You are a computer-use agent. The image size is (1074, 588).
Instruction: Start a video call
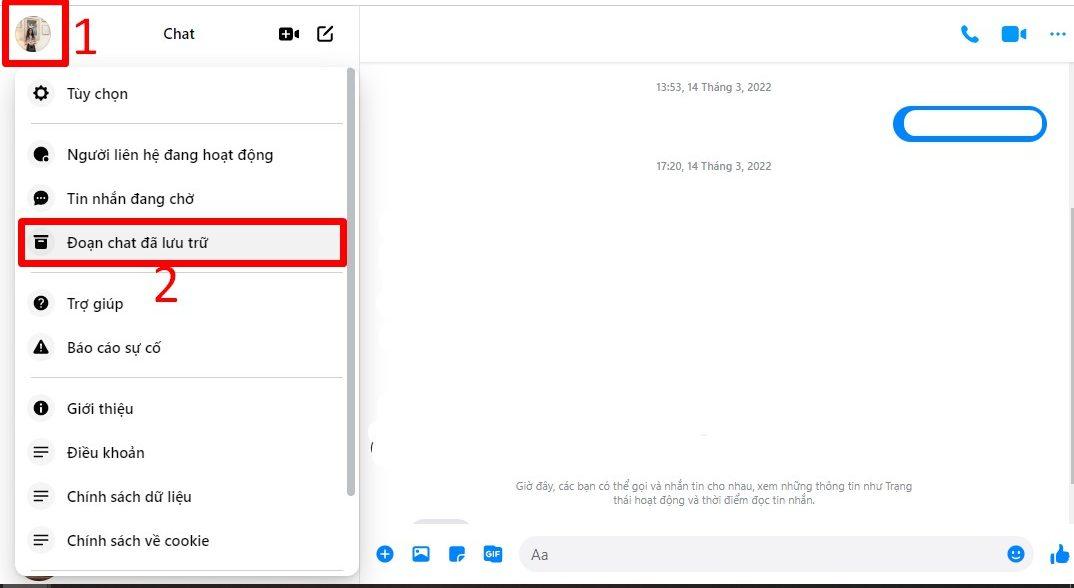click(1013, 33)
